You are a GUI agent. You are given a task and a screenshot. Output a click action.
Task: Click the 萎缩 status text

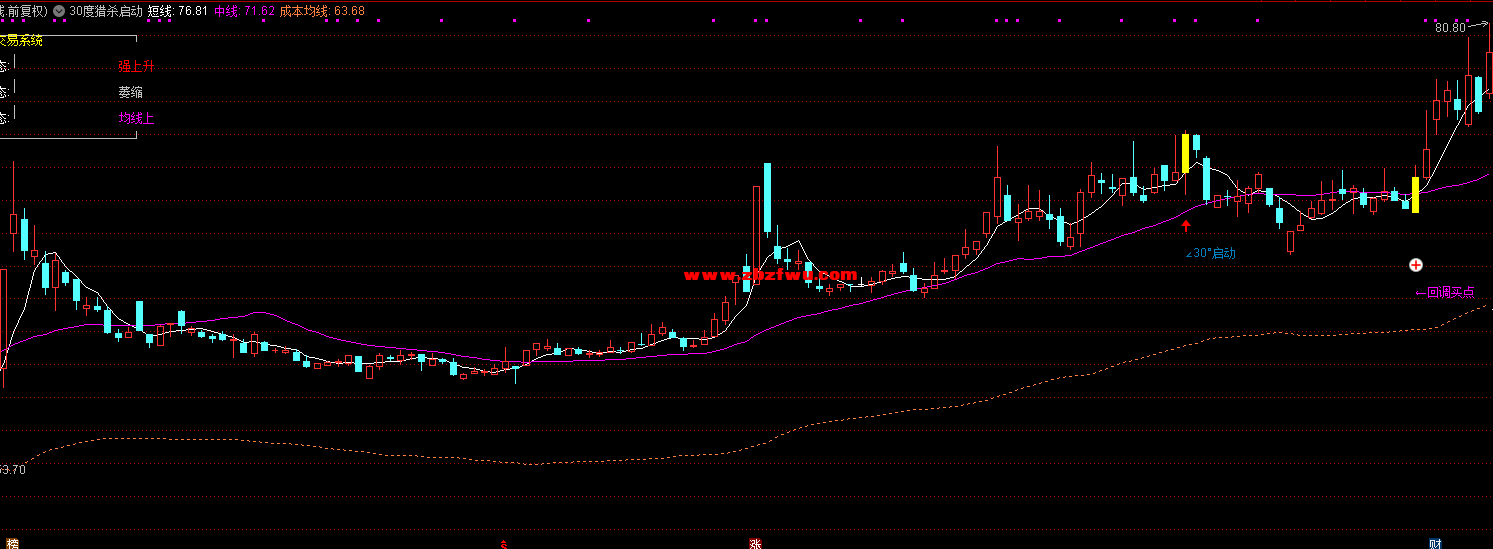130,92
